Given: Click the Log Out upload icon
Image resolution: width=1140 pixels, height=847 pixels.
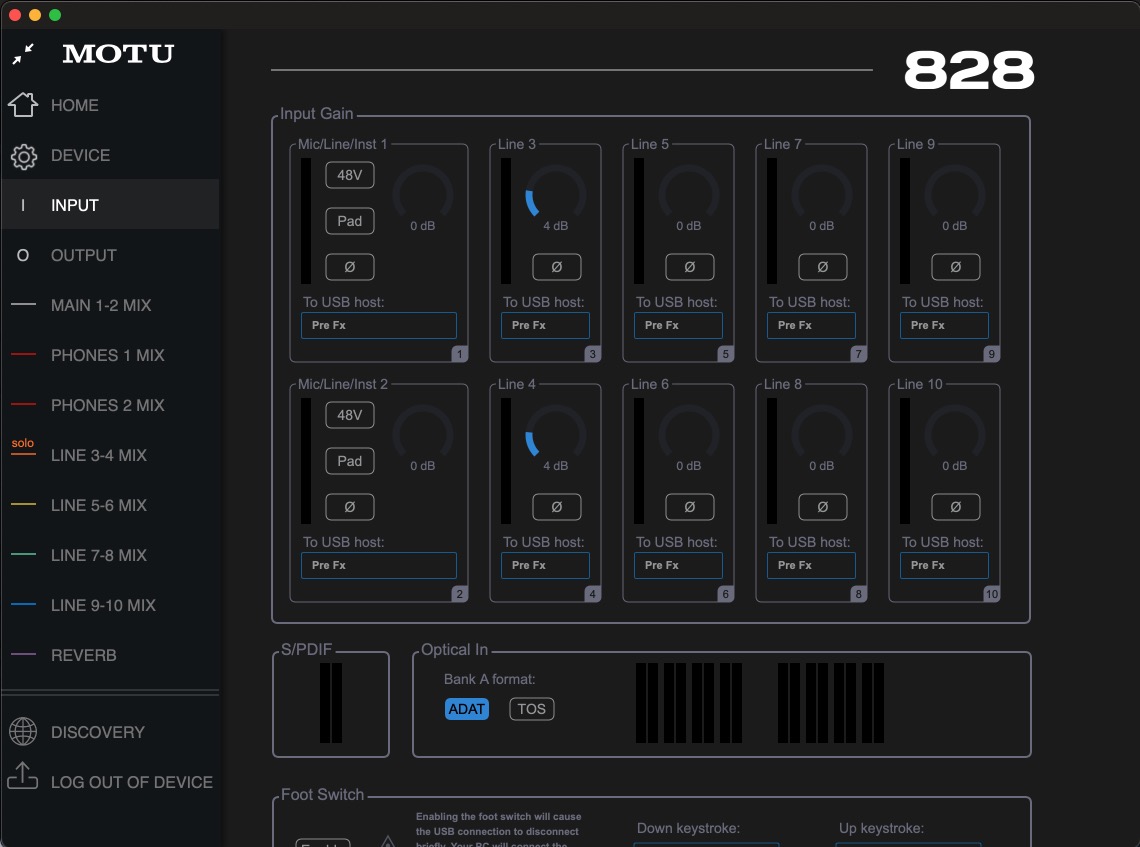Looking at the screenshot, I should [x=23, y=776].
